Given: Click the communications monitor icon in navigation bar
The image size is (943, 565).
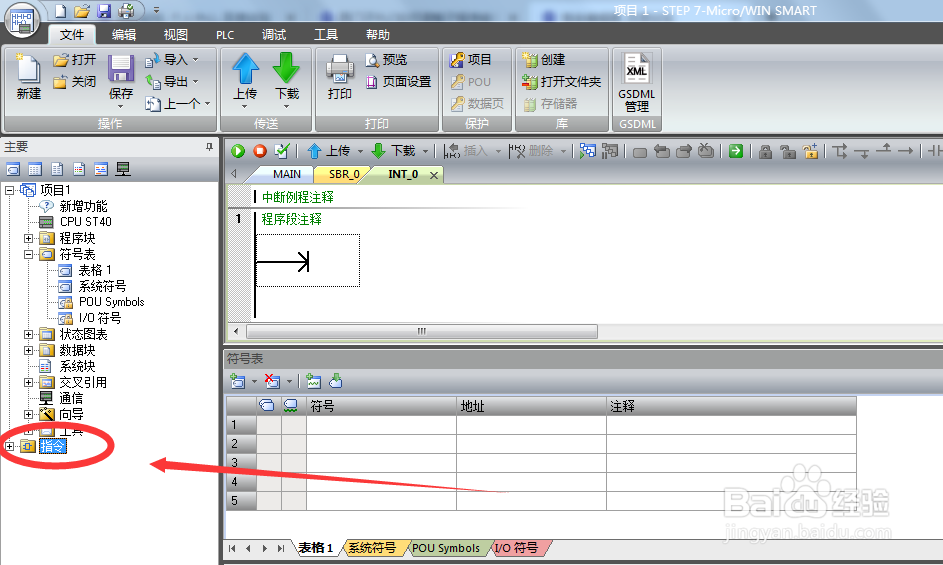Looking at the screenshot, I should coord(123,169).
